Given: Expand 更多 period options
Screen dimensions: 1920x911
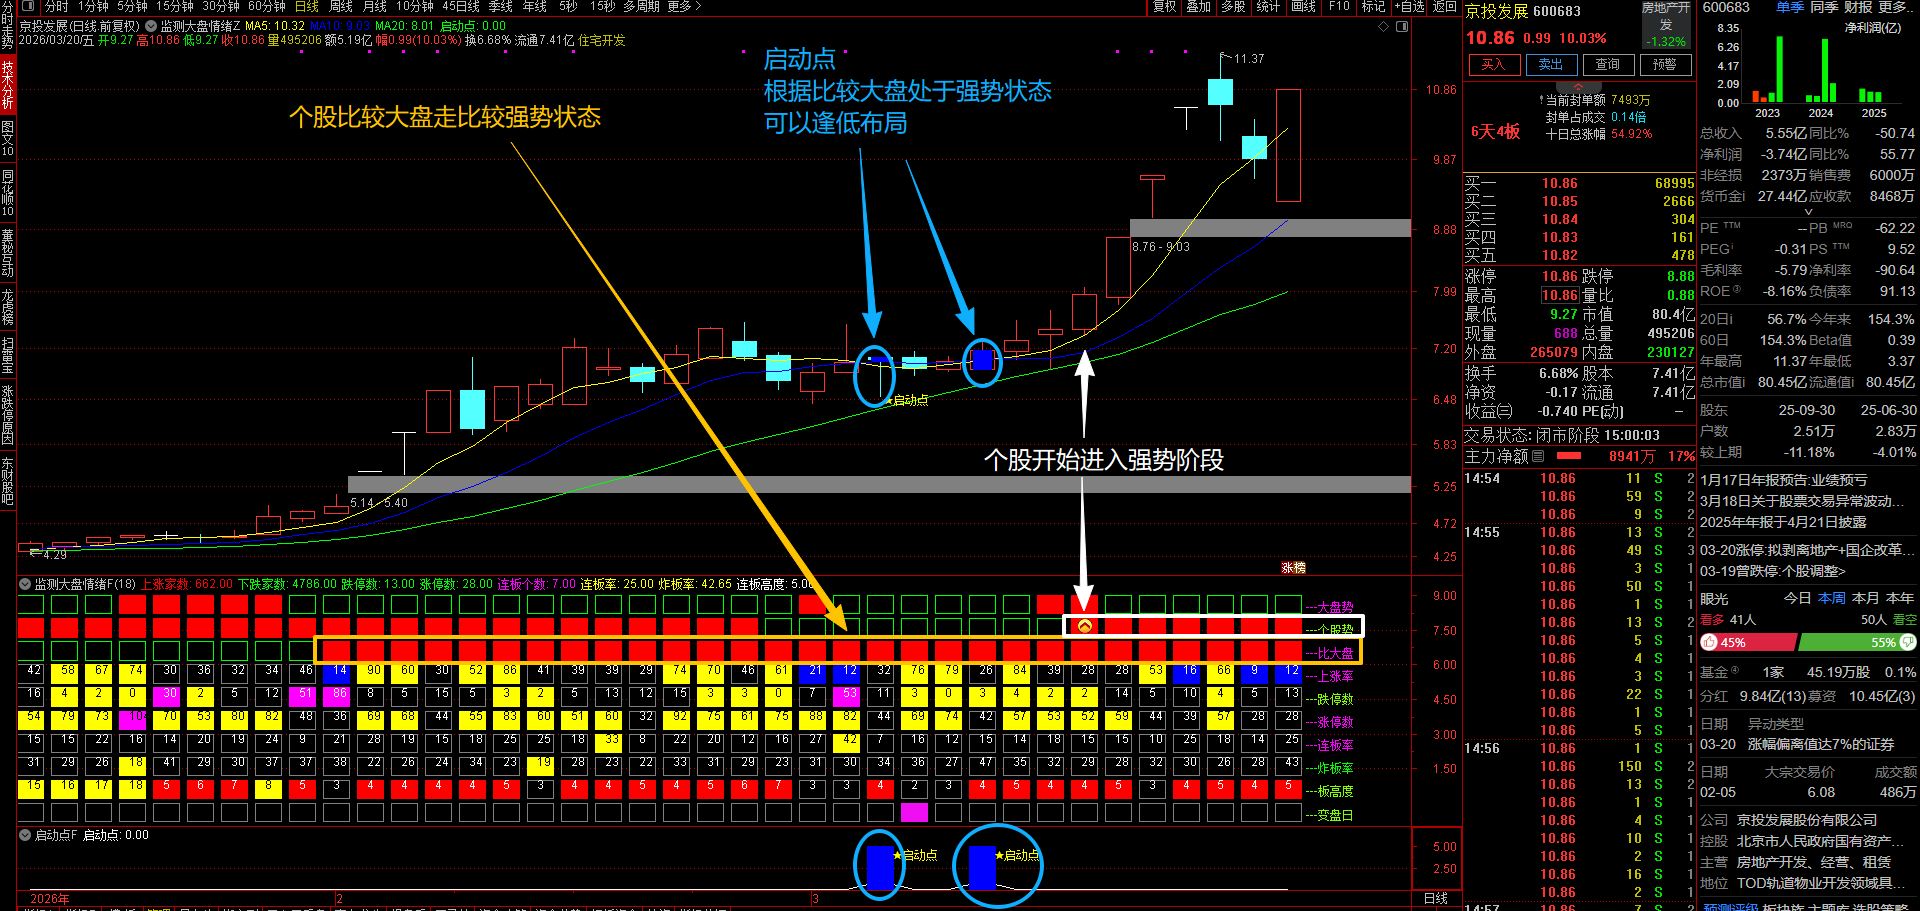Looking at the screenshot, I should (684, 7).
